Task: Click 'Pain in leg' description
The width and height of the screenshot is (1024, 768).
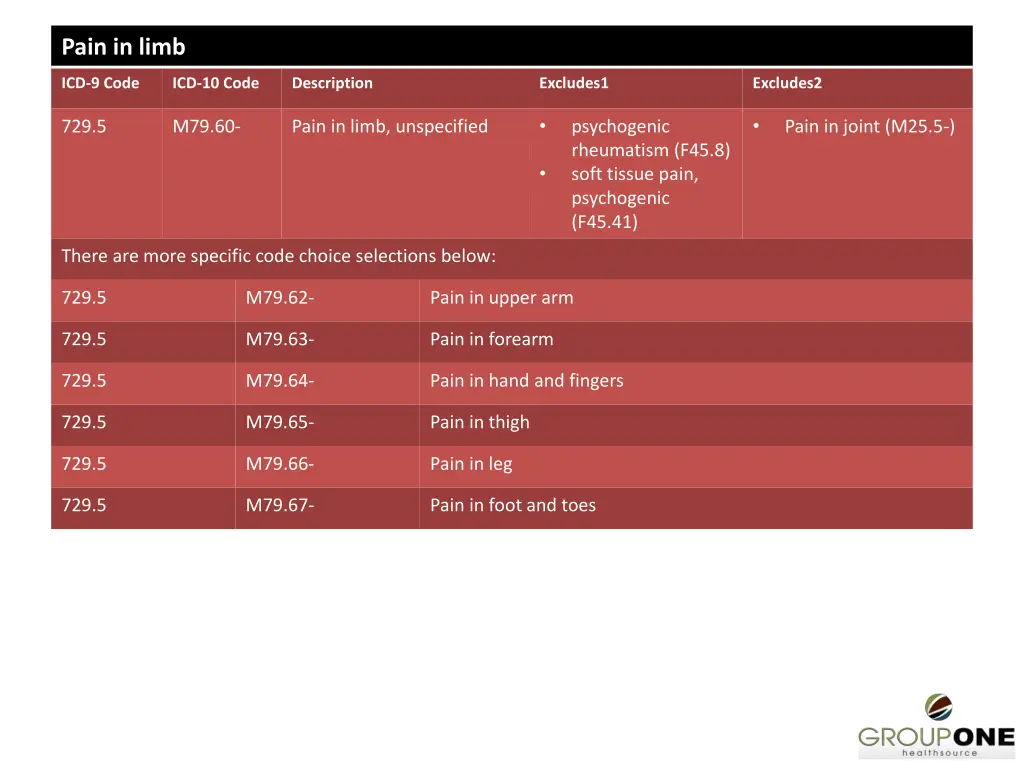Action: coord(471,464)
